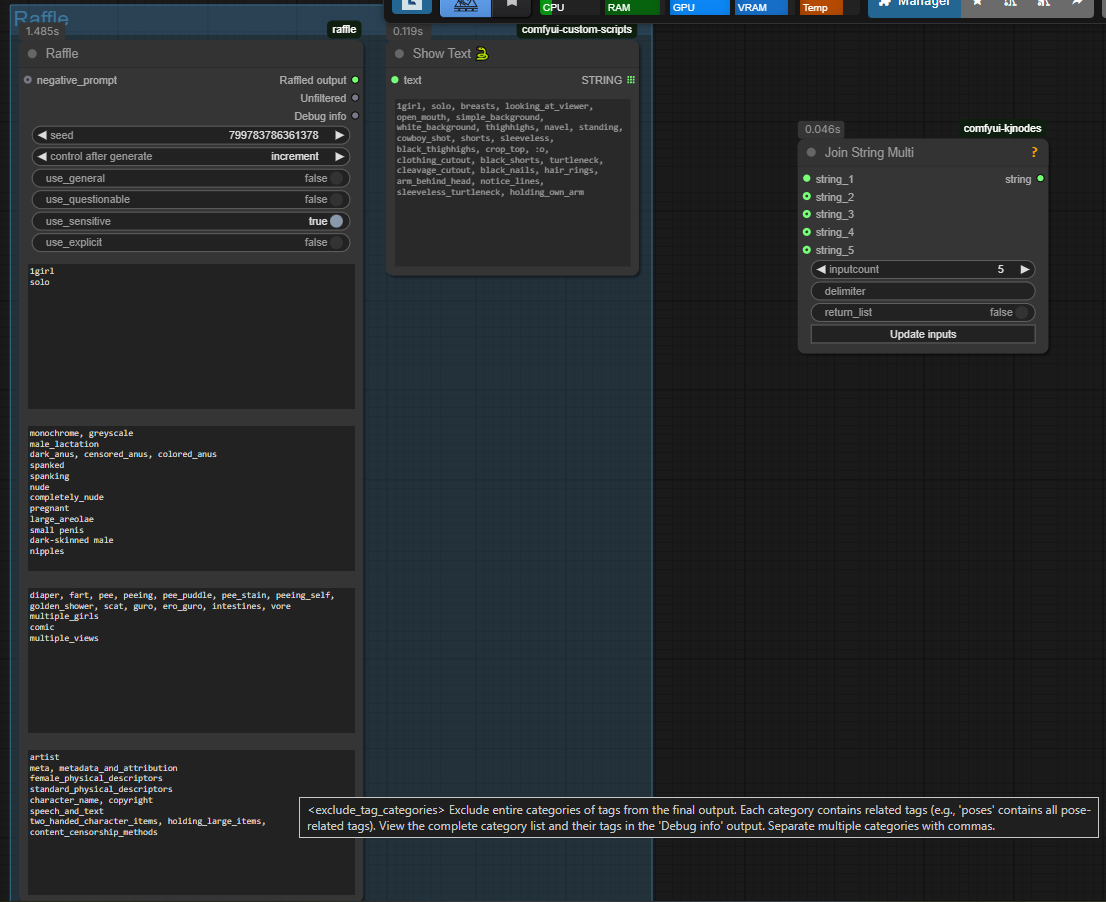Image resolution: width=1106 pixels, height=902 pixels.
Task: Open the control after generate dropdown
Action: [x=190, y=157]
